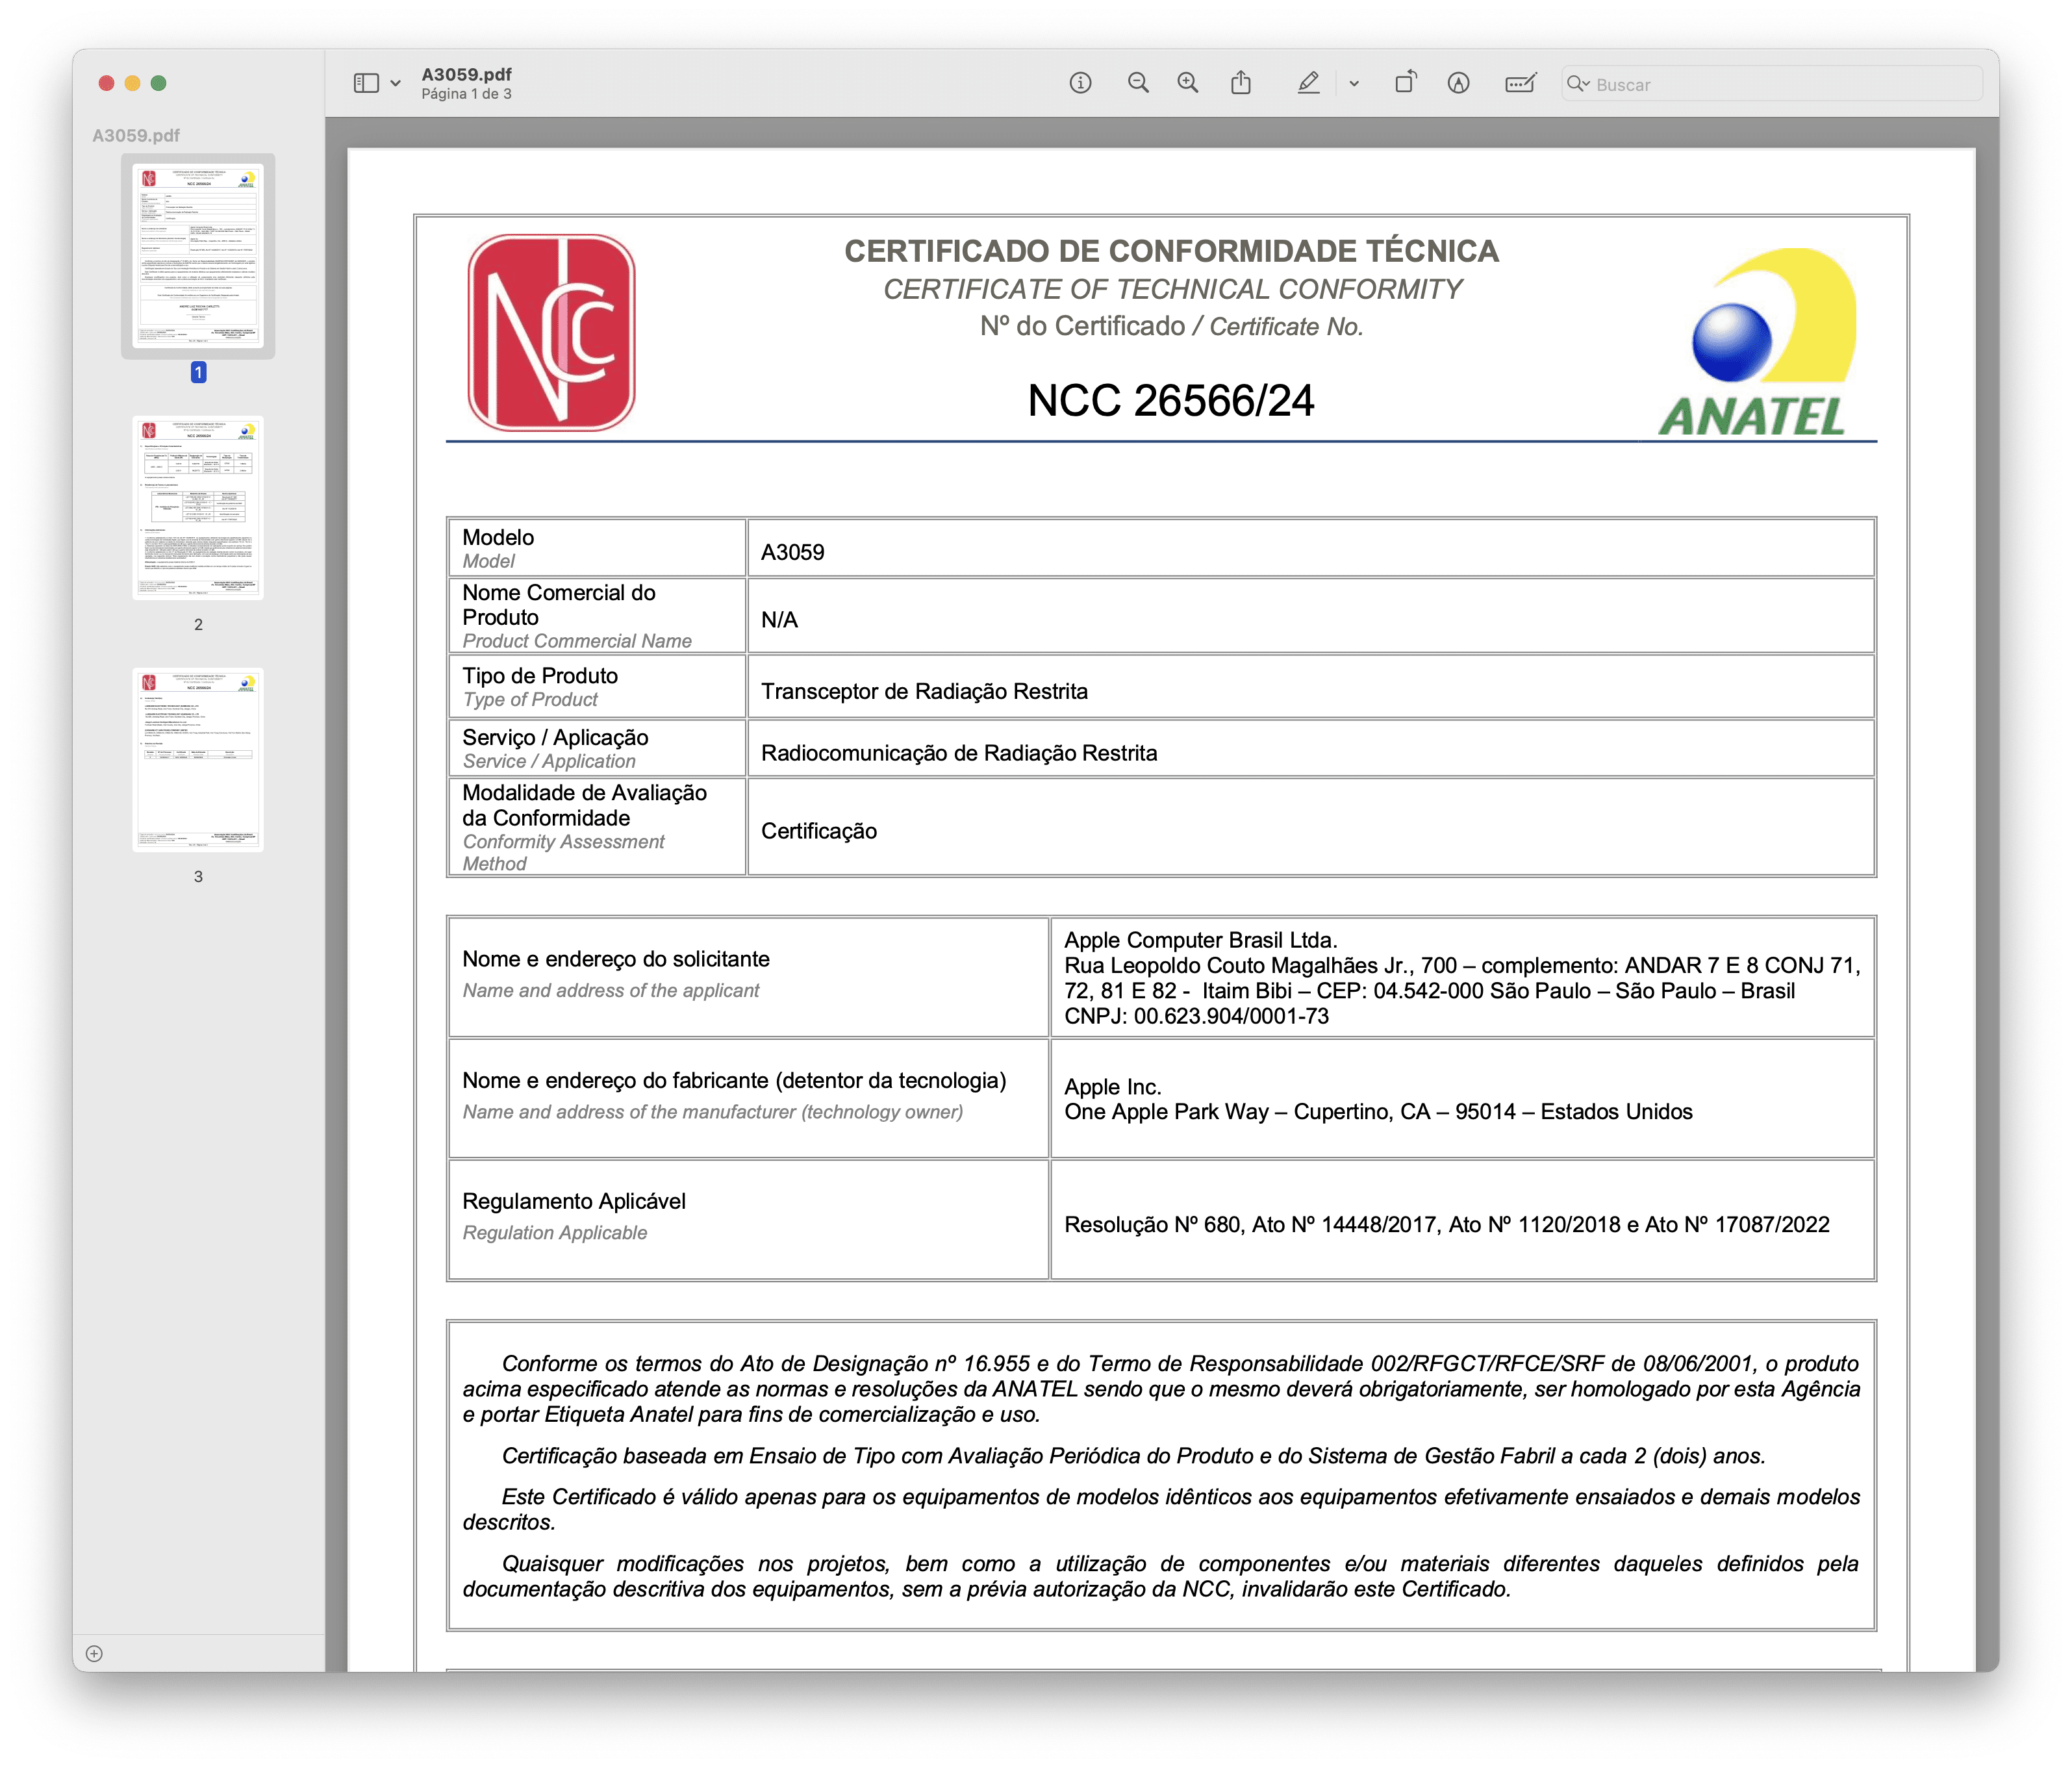Open sidebar view options chevron
The image size is (2072, 1768).
click(x=396, y=84)
